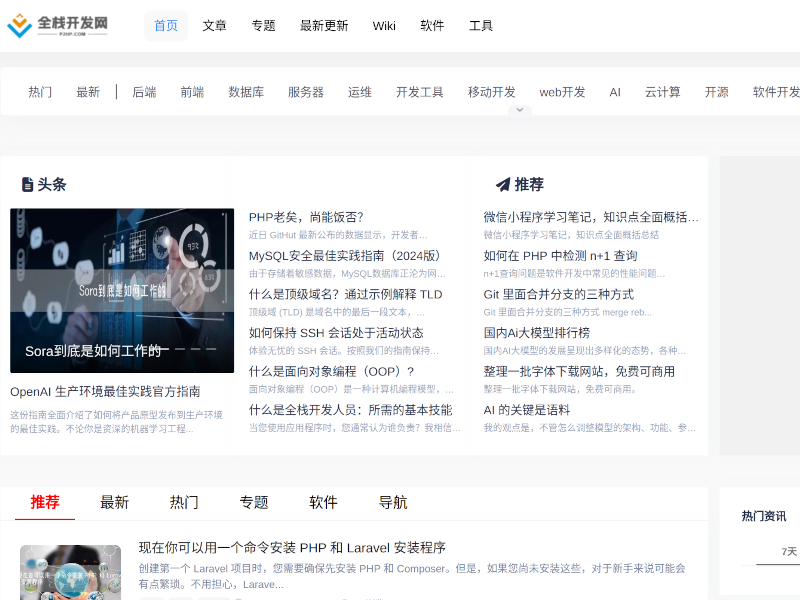Image resolution: width=800 pixels, height=600 pixels.
Task: Open MySQL安全最佳实践指南 article link
Action: coord(345,256)
